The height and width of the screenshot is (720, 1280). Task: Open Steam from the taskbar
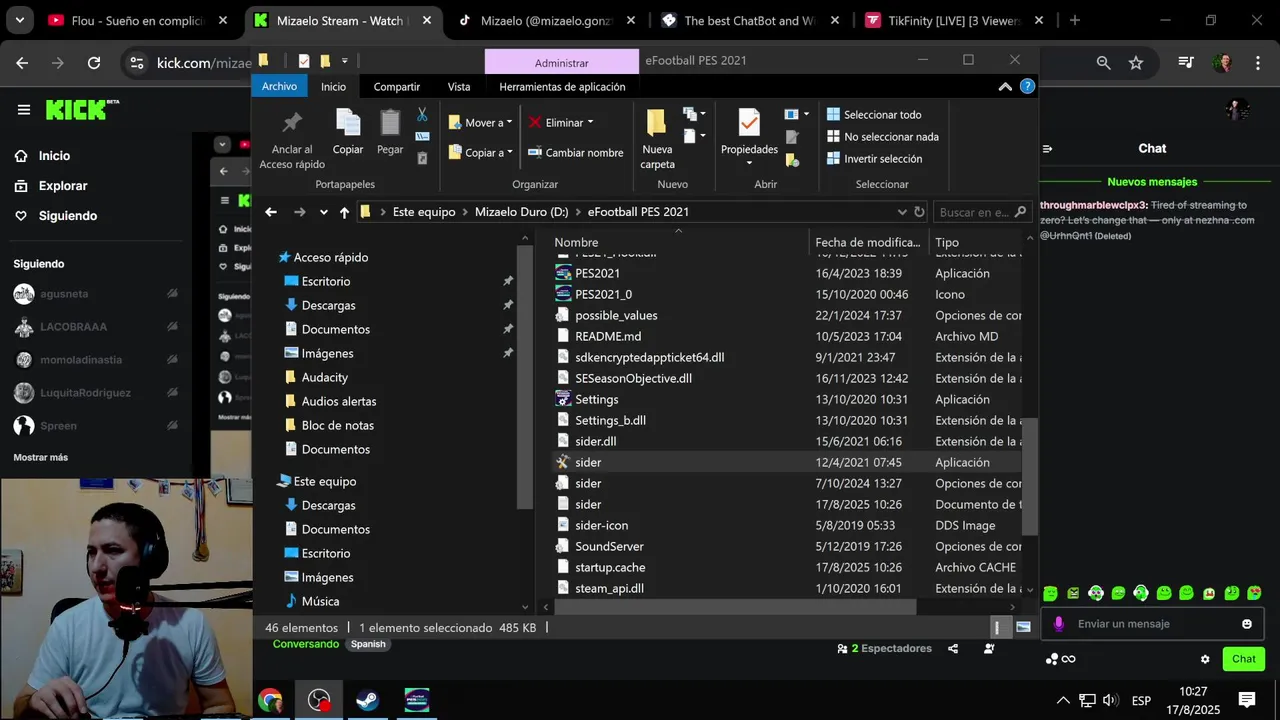[x=367, y=700]
